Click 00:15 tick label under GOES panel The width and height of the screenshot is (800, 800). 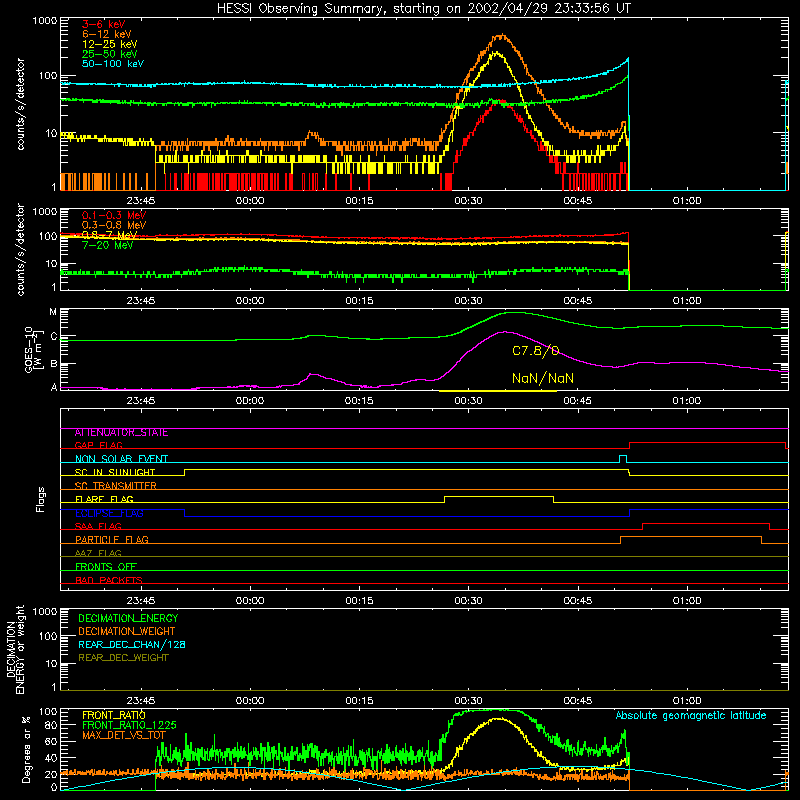[359, 401]
